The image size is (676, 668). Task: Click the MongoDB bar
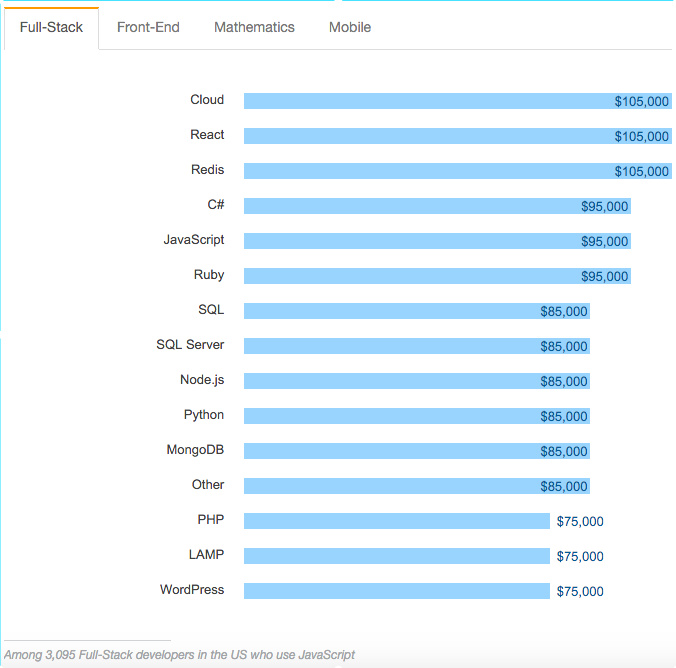coord(417,451)
